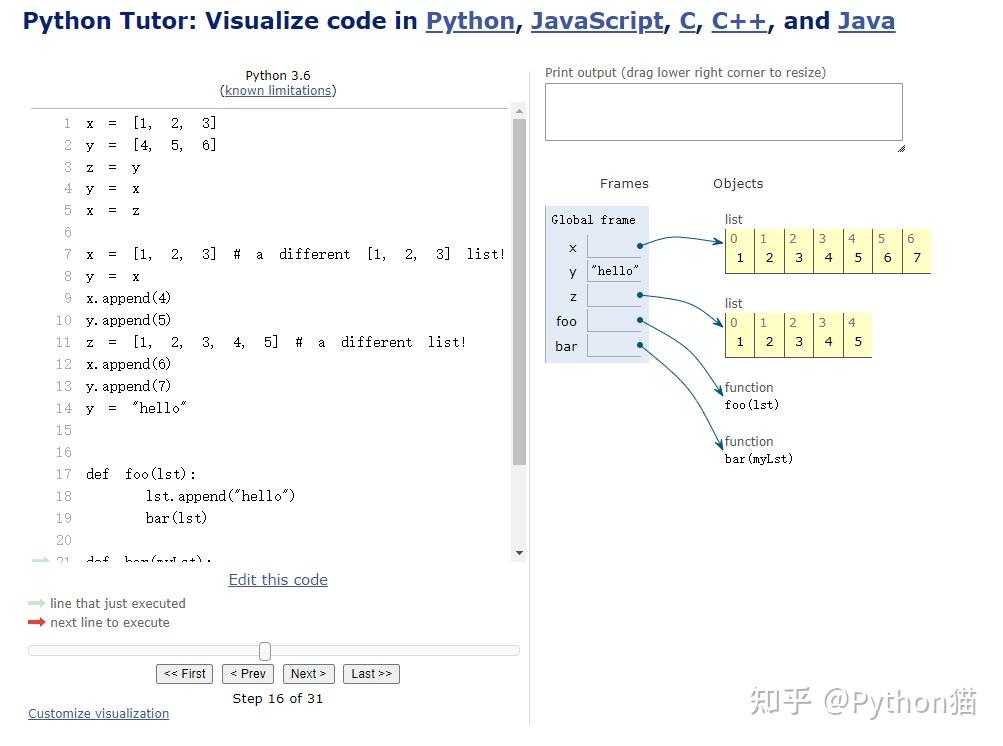Click the << First step button
Screen dimensions: 1003x746
tap(184, 674)
